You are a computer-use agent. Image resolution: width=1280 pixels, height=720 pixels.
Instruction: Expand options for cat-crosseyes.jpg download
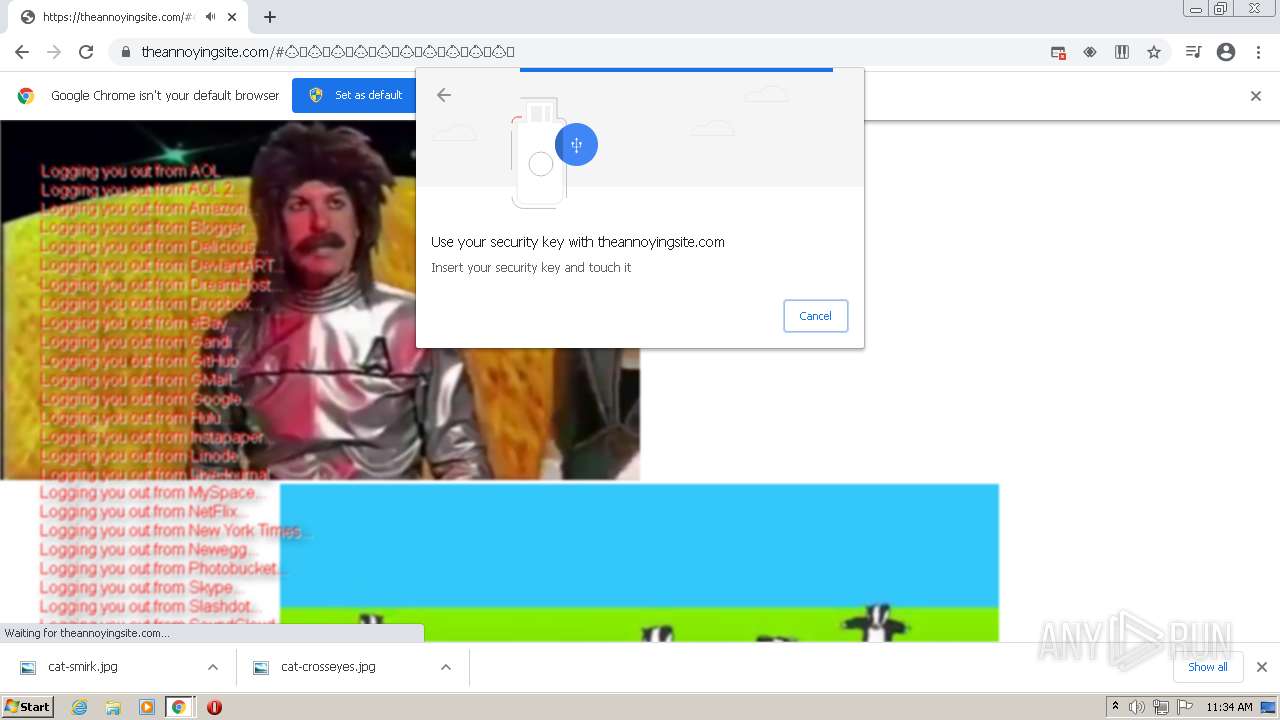coord(446,667)
